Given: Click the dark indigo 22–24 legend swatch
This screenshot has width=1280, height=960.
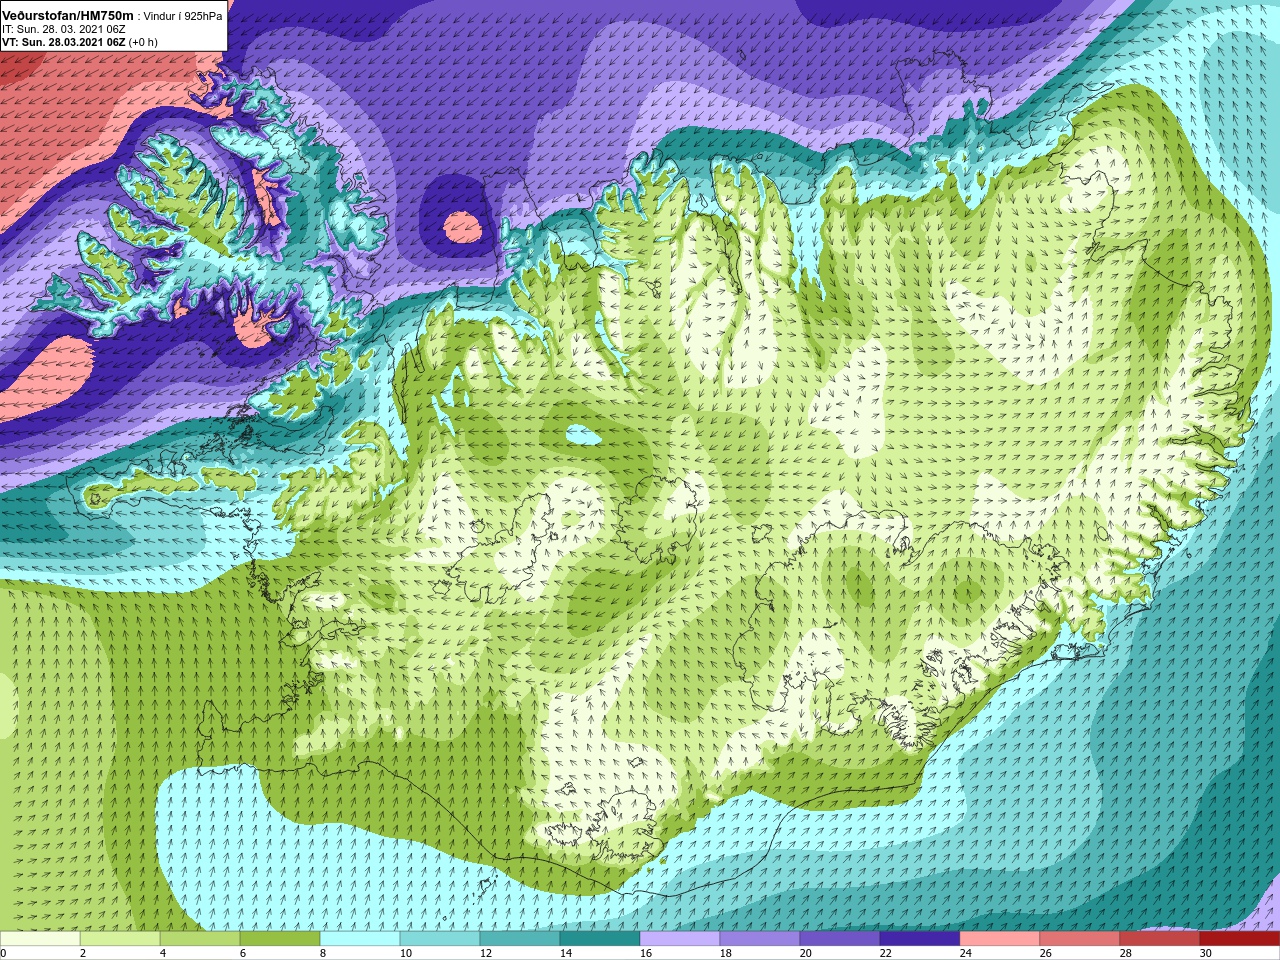Looking at the screenshot, I should 920,939.
